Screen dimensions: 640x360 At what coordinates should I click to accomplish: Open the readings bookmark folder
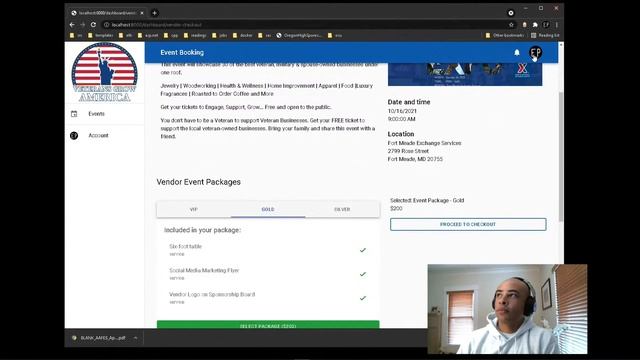(195, 36)
